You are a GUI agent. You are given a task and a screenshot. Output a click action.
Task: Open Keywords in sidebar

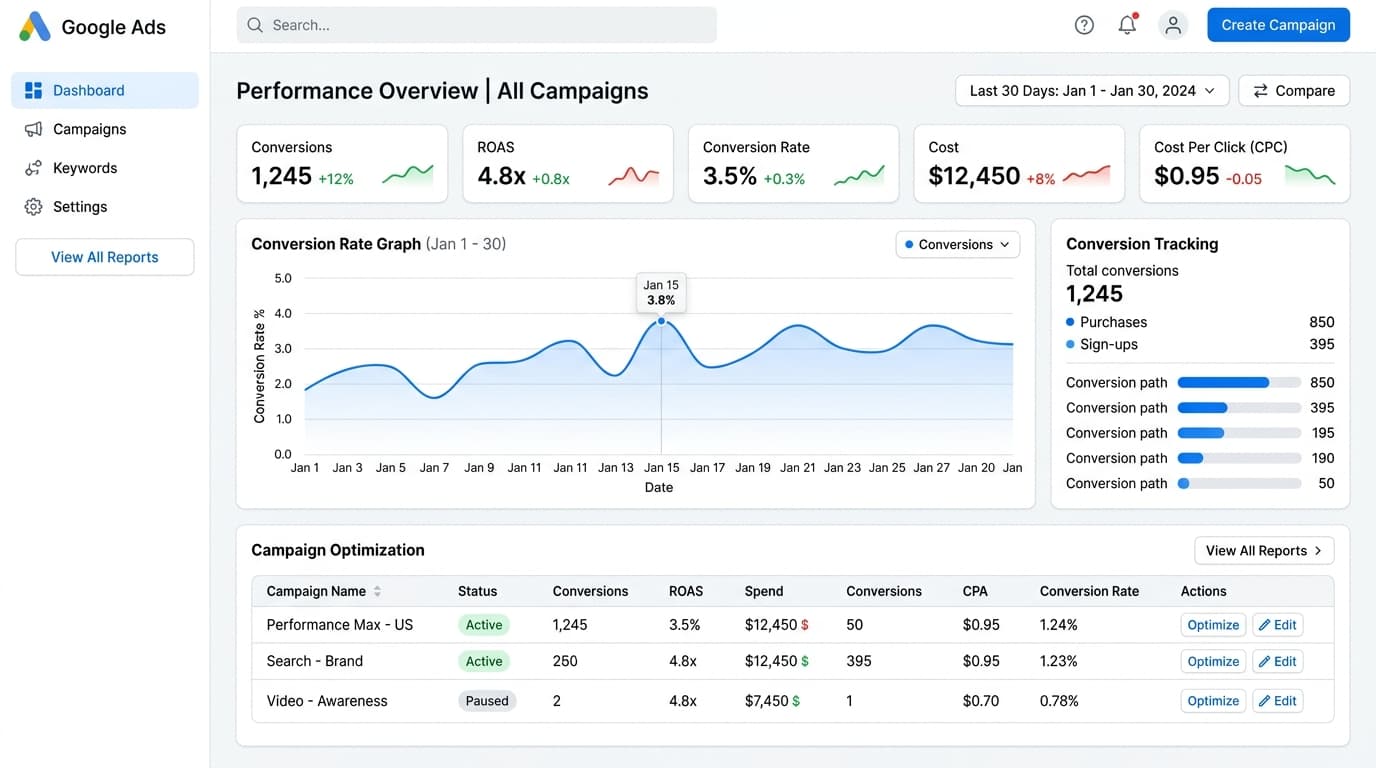point(105,168)
